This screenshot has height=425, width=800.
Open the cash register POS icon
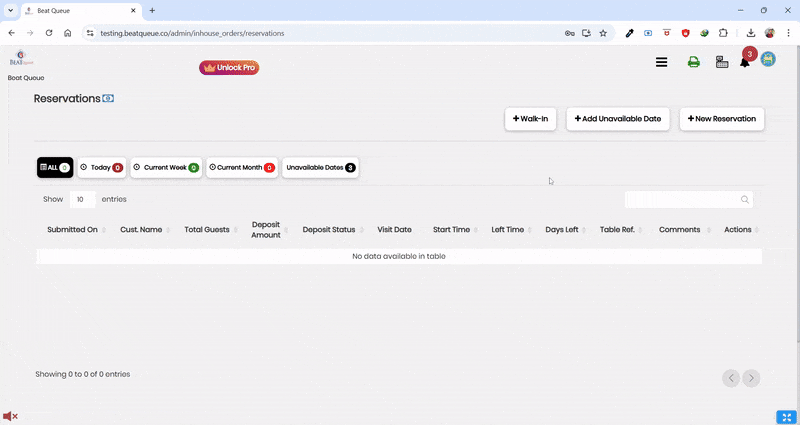721,62
